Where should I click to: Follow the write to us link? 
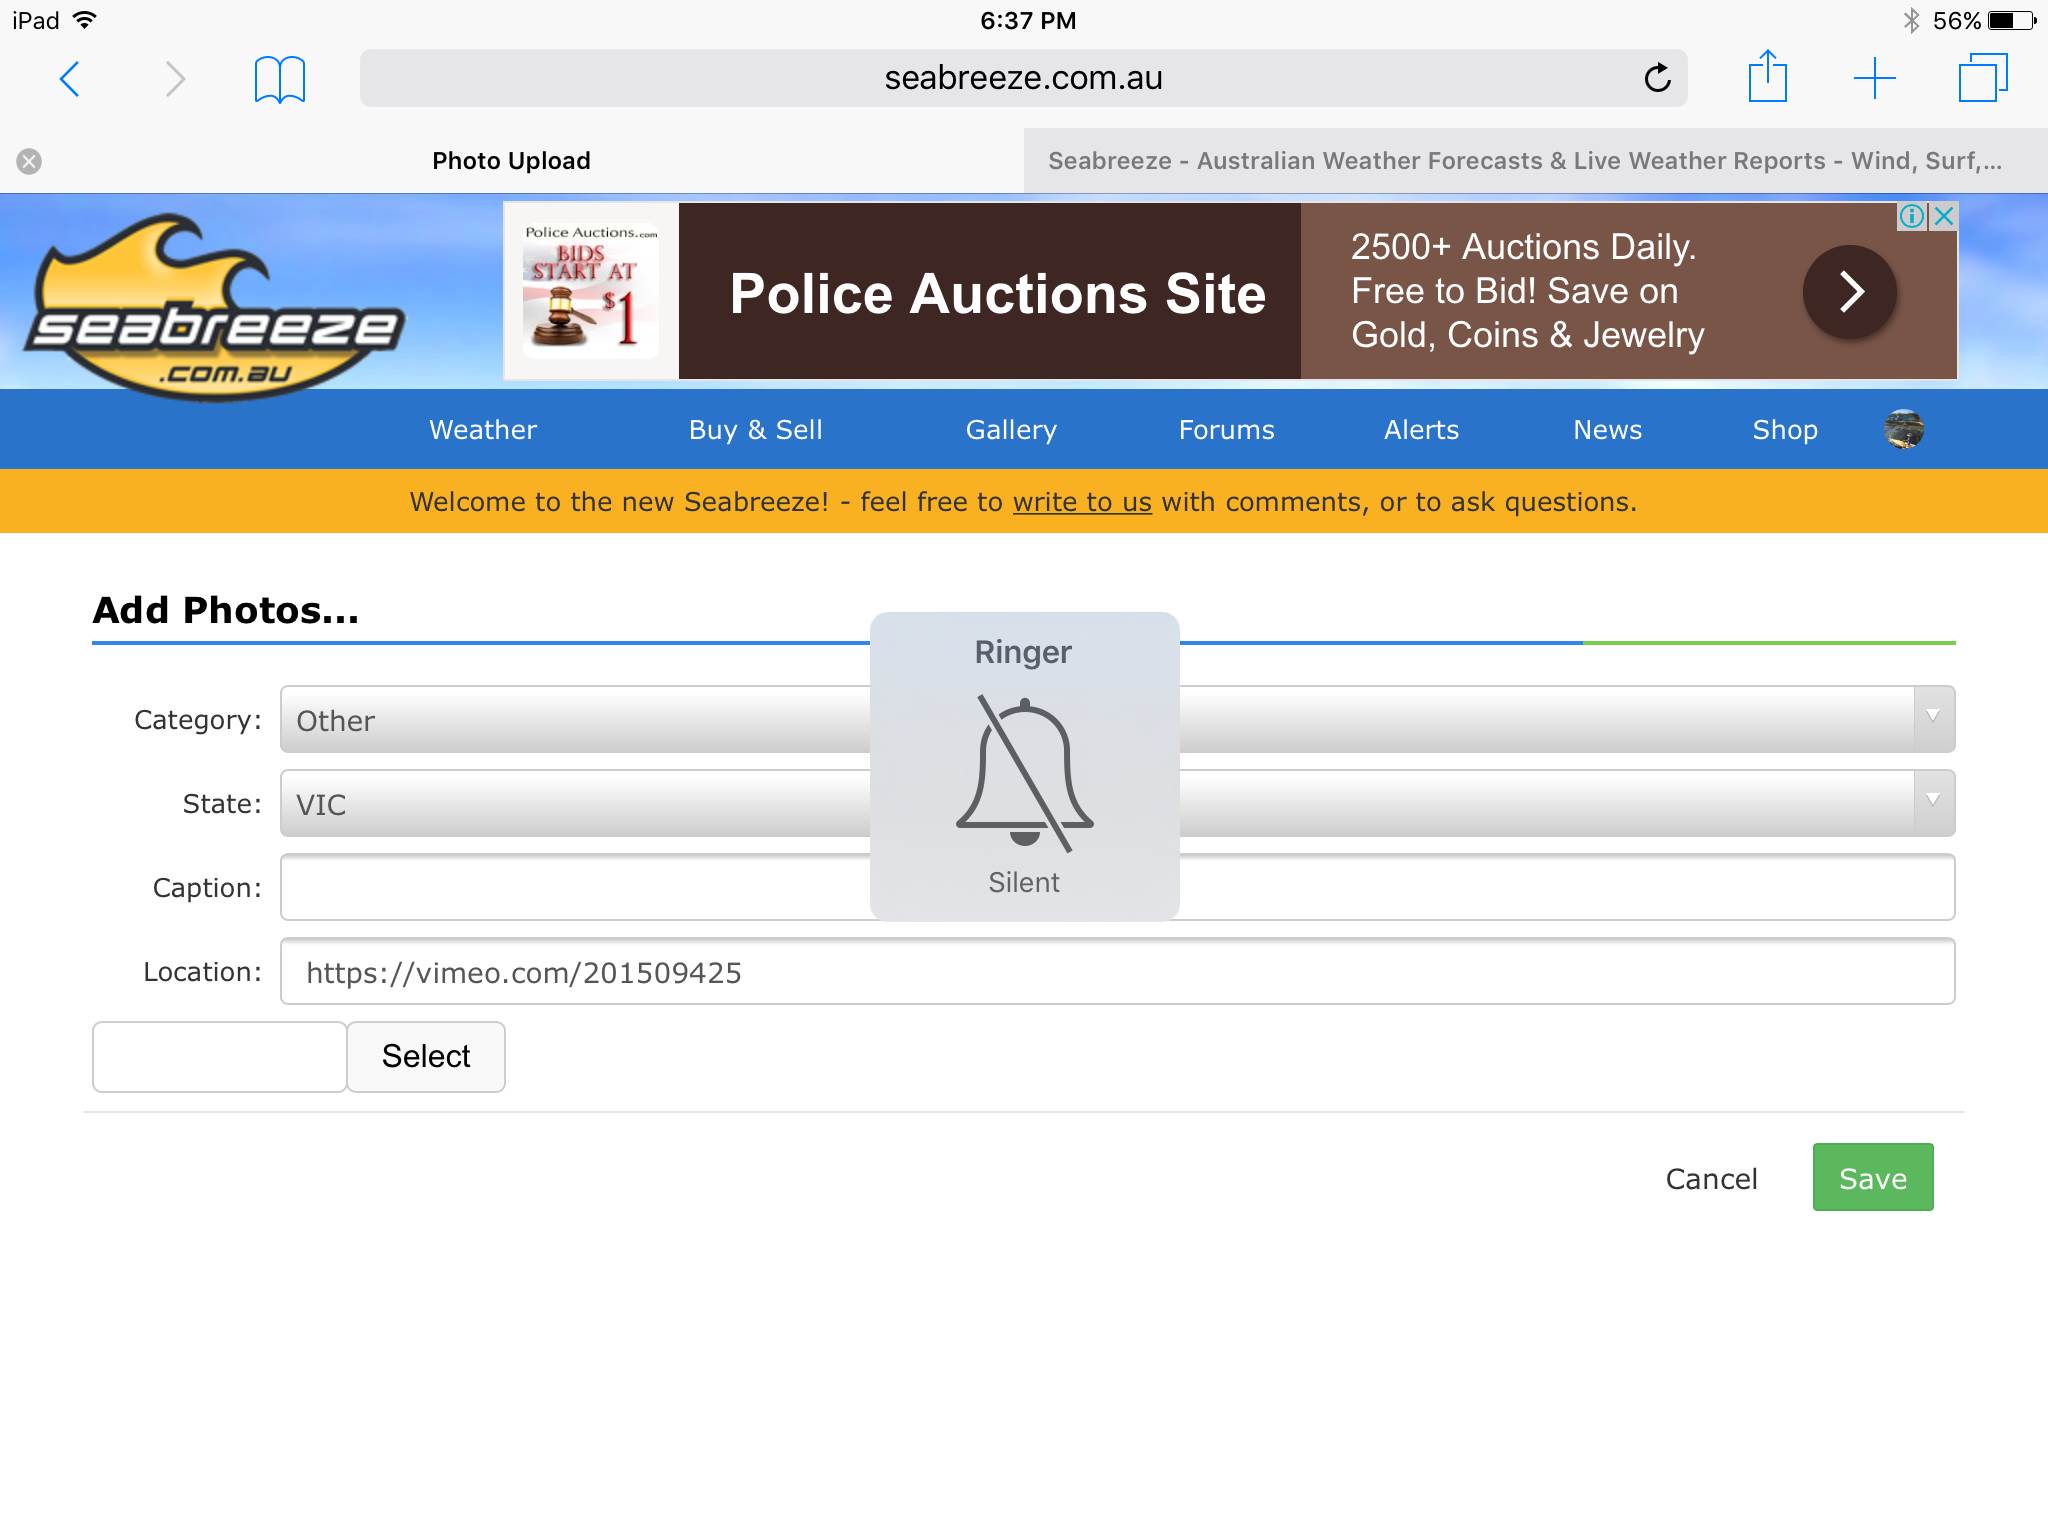(x=1082, y=502)
